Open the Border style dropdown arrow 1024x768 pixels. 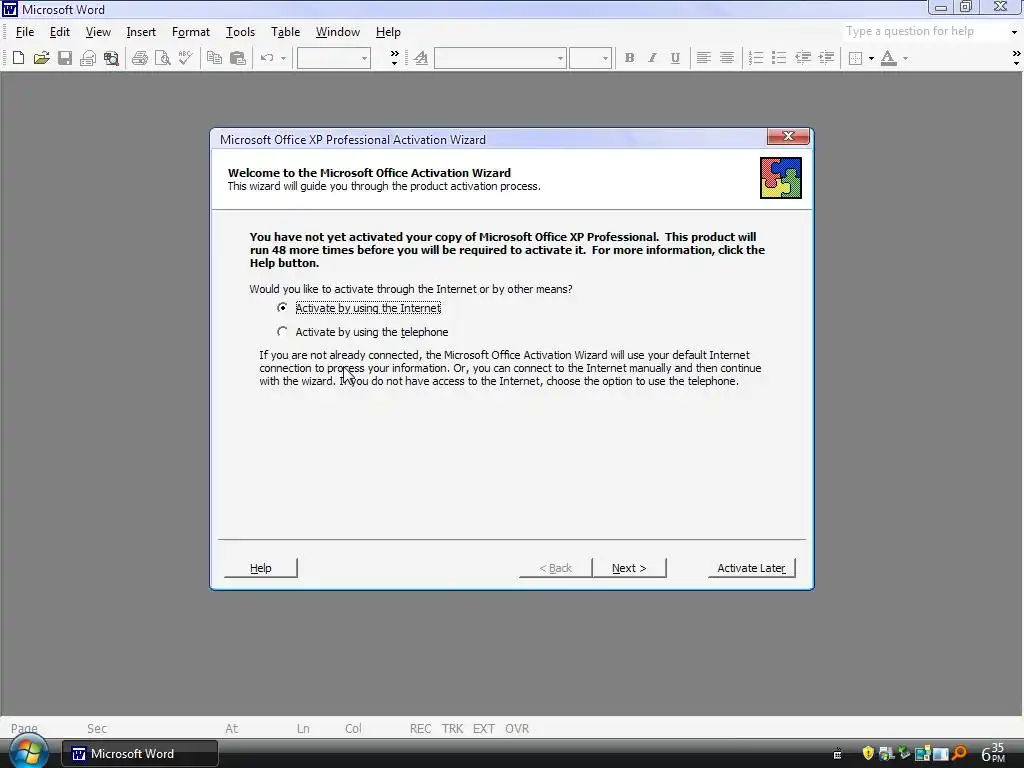pyautogui.click(x=871, y=58)
